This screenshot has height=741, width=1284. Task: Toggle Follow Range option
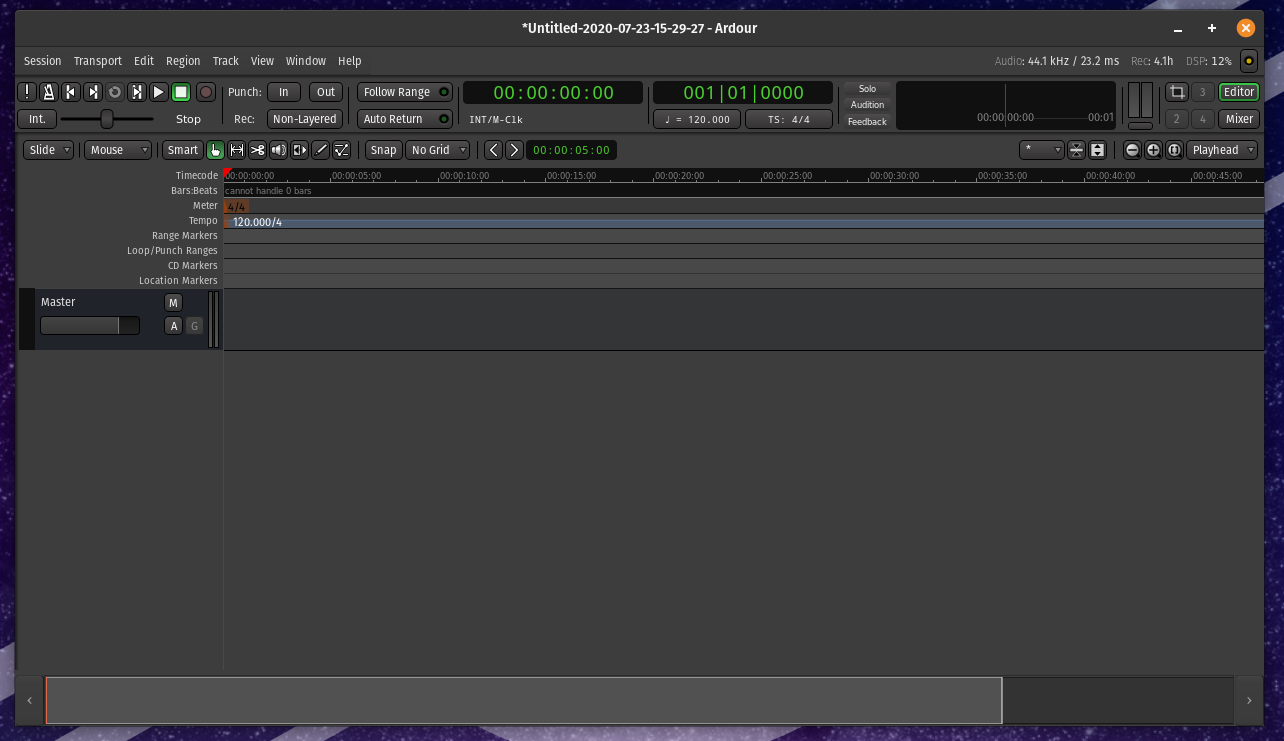click(404, 92)
